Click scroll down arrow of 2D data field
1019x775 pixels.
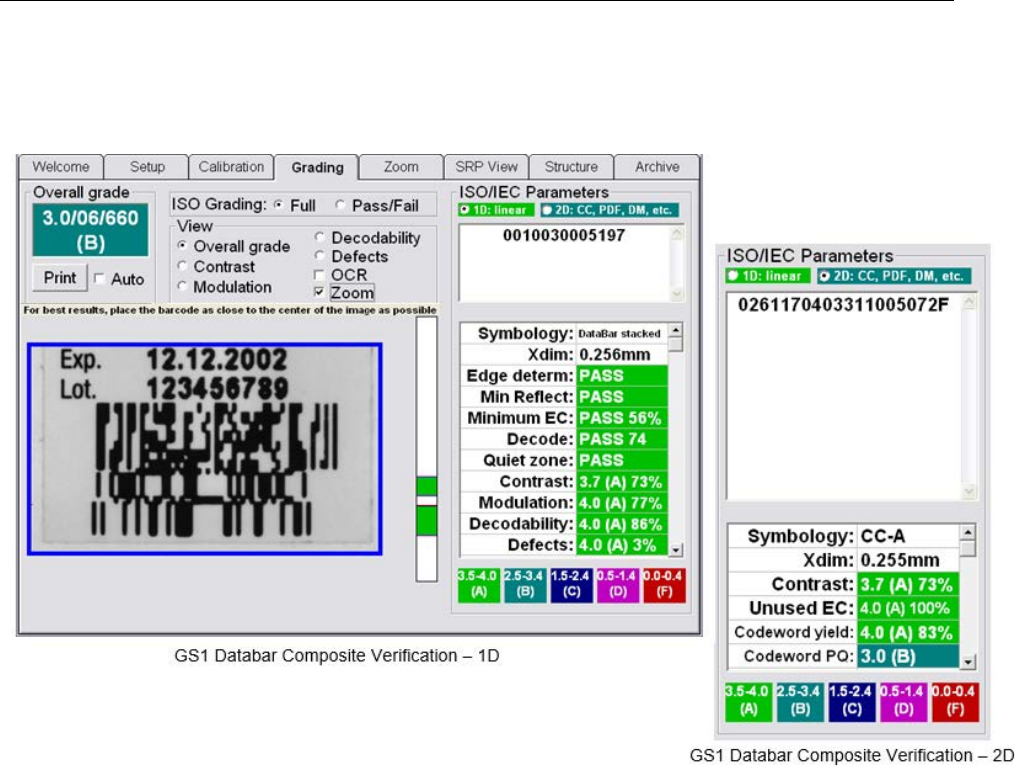click(969, 492)
